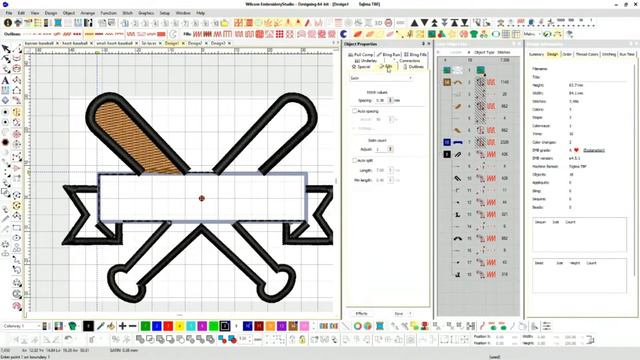Image resolution: width=640 pixels, height=360 pixels.
Task: Click the black up-triangle travel icon
Action: point(415,23)
